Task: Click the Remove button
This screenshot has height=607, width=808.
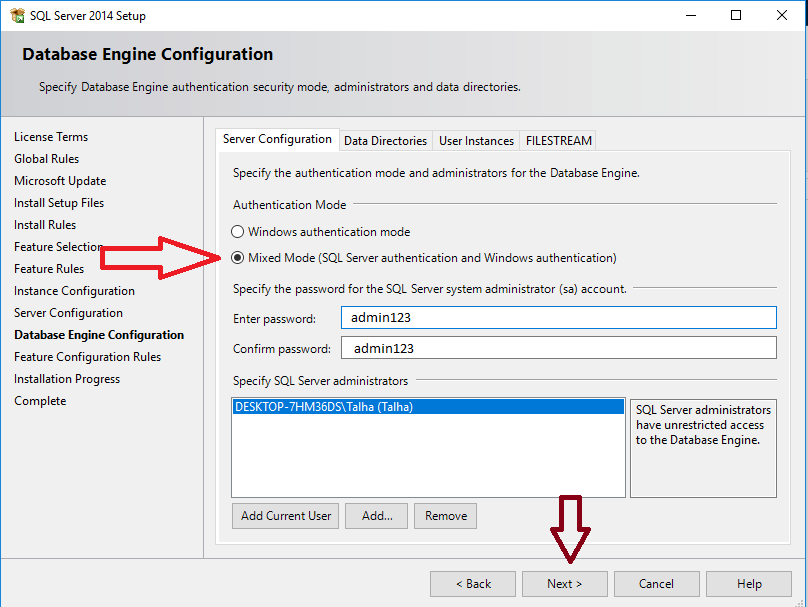Action: coord(446,516)
